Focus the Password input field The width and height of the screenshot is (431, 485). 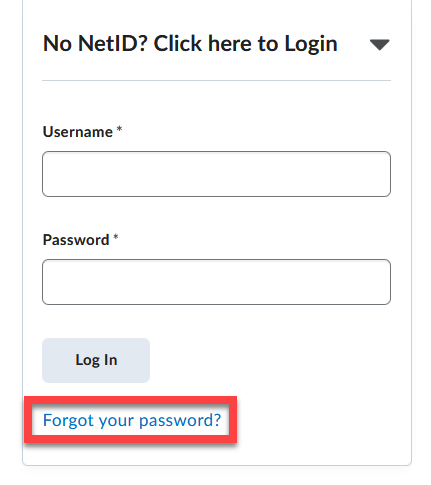pyautogui.click(x=216, y=282)
